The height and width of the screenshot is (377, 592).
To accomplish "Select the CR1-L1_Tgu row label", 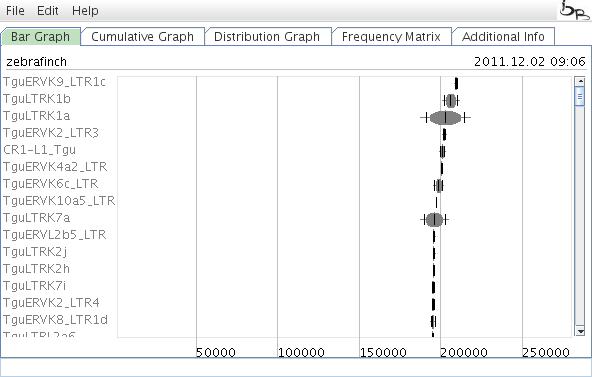I will (x=39, y=150).
